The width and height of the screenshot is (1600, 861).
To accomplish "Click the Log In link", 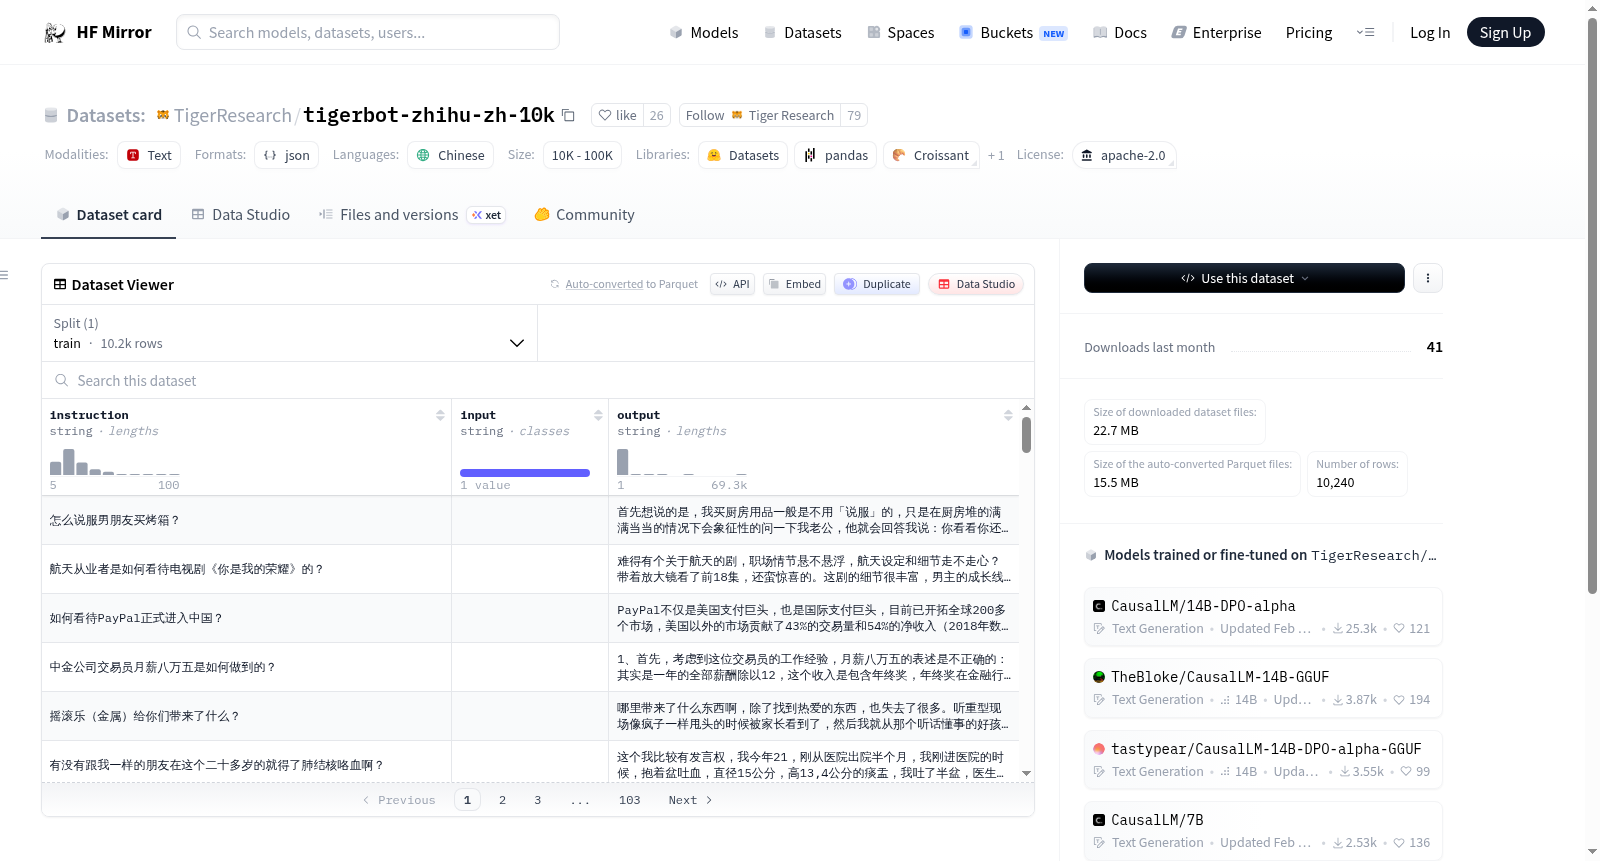I will click(1430, 32).
